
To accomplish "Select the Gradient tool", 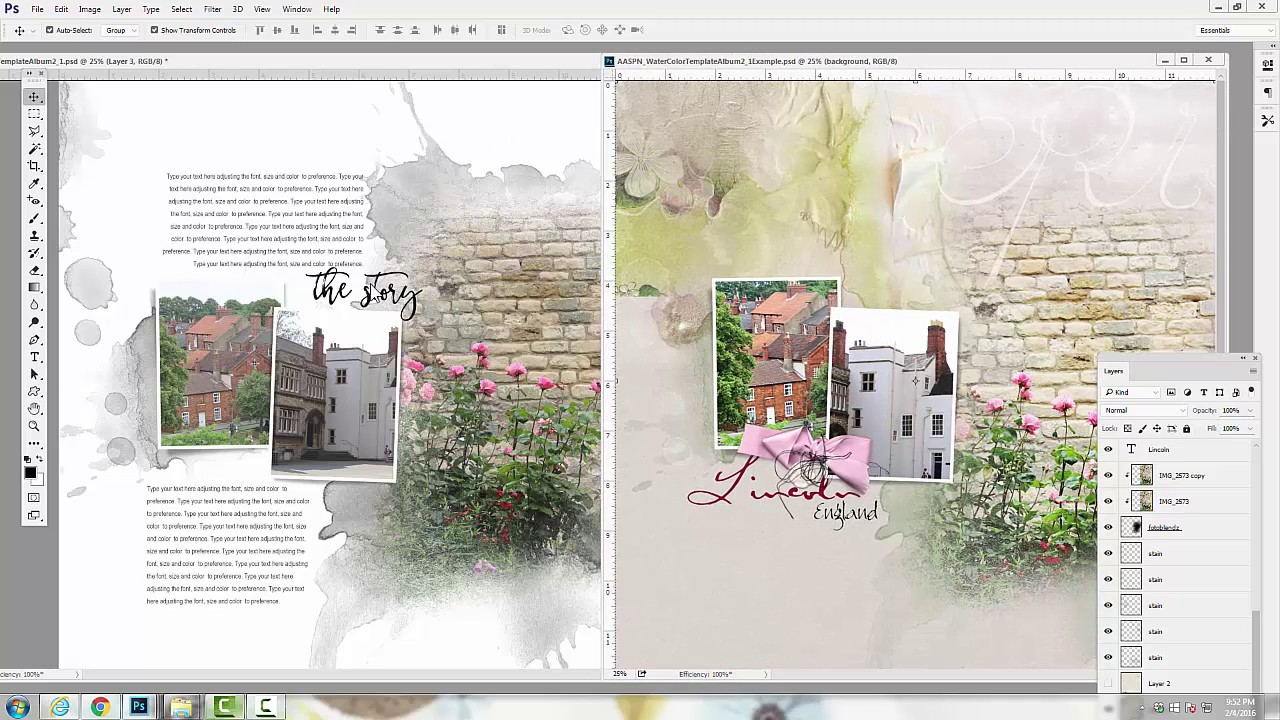I will (x=34, y=287).
